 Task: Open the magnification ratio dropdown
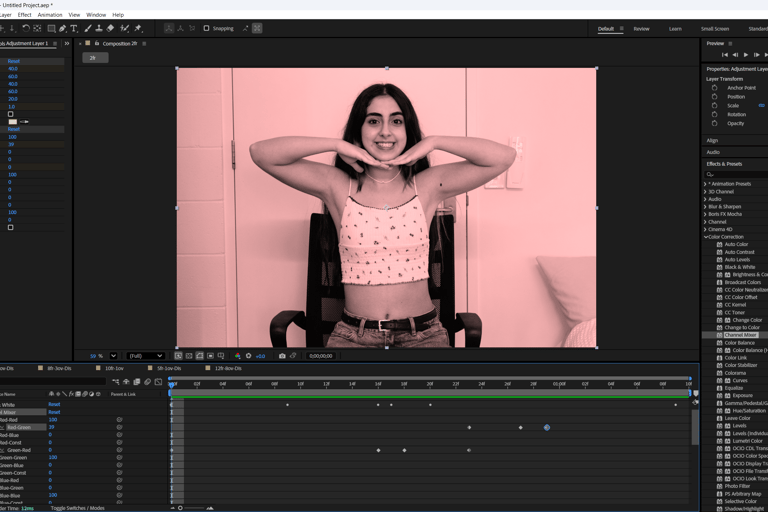tap(113, 356)
